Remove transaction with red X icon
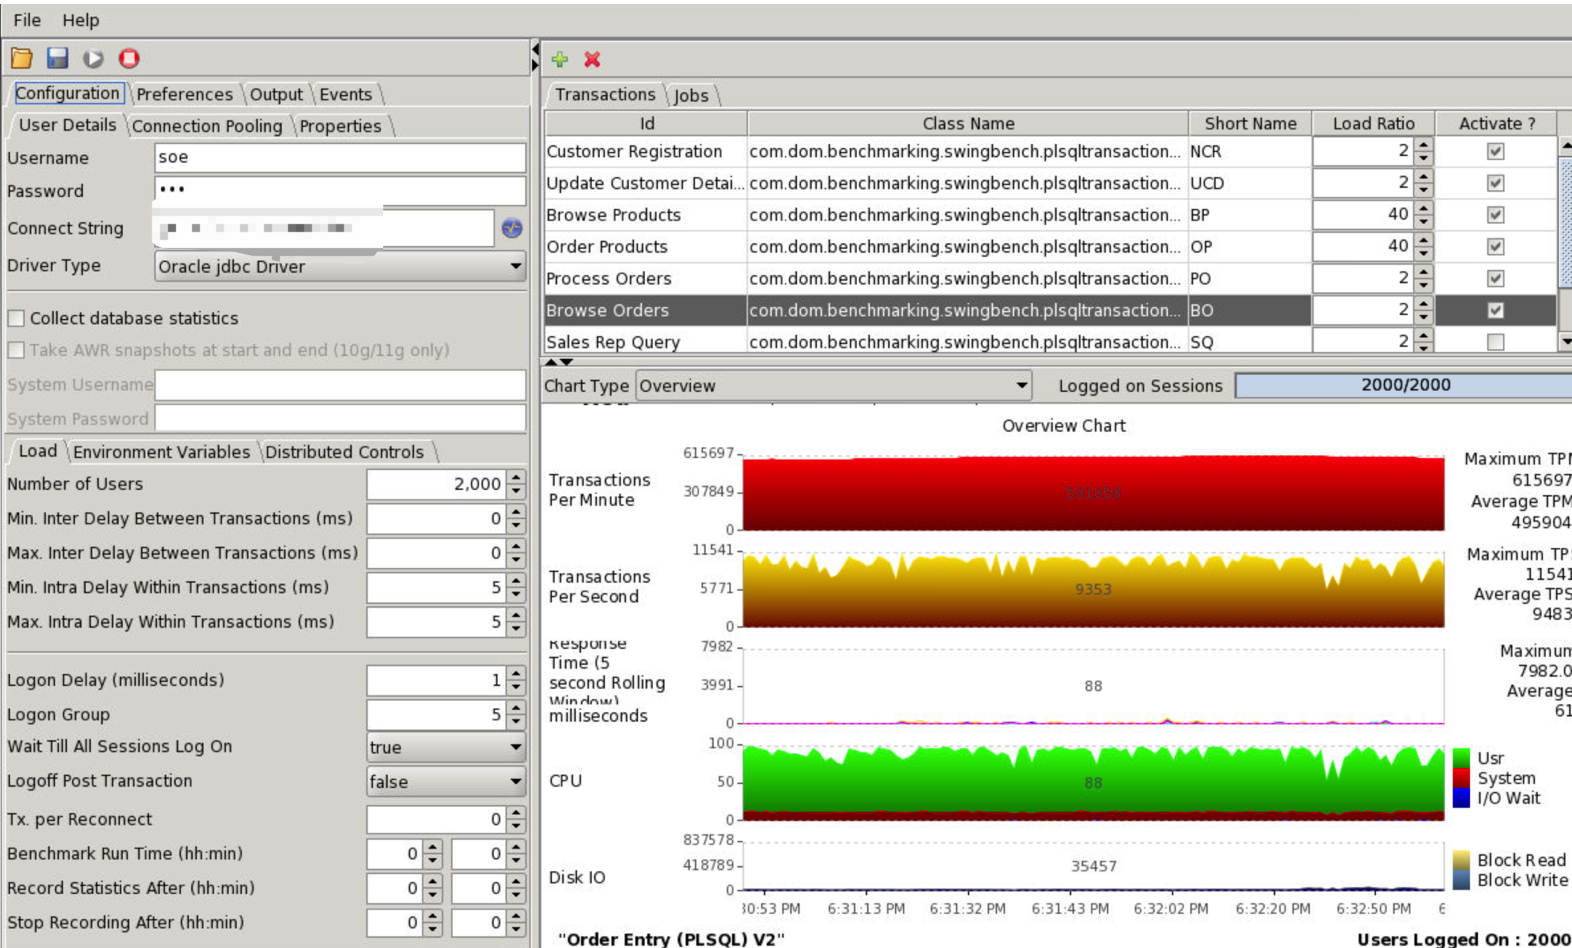1572x948 pixels. [x=592, y=60]
